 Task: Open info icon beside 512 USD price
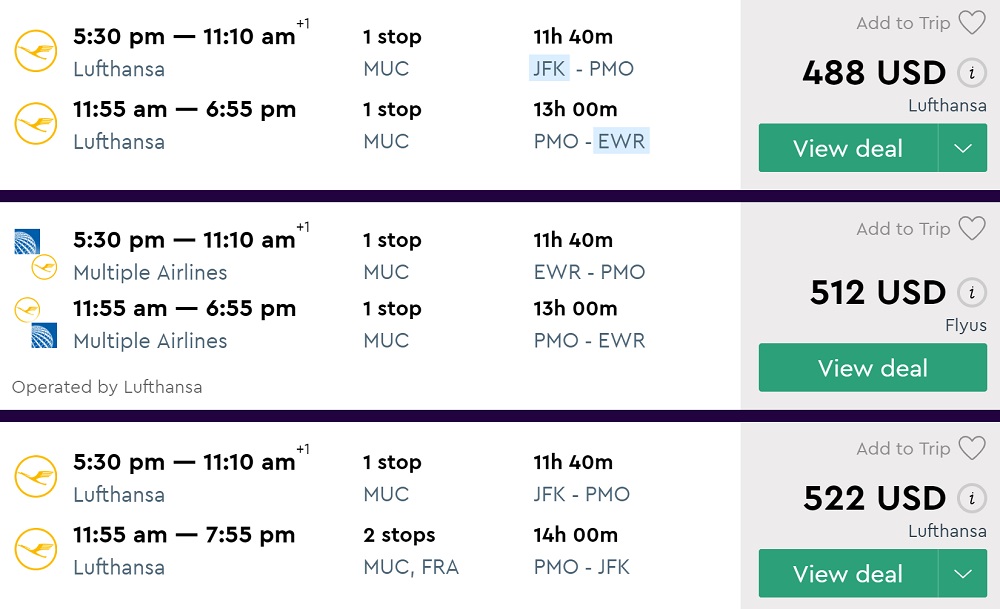tap(969, 293)
